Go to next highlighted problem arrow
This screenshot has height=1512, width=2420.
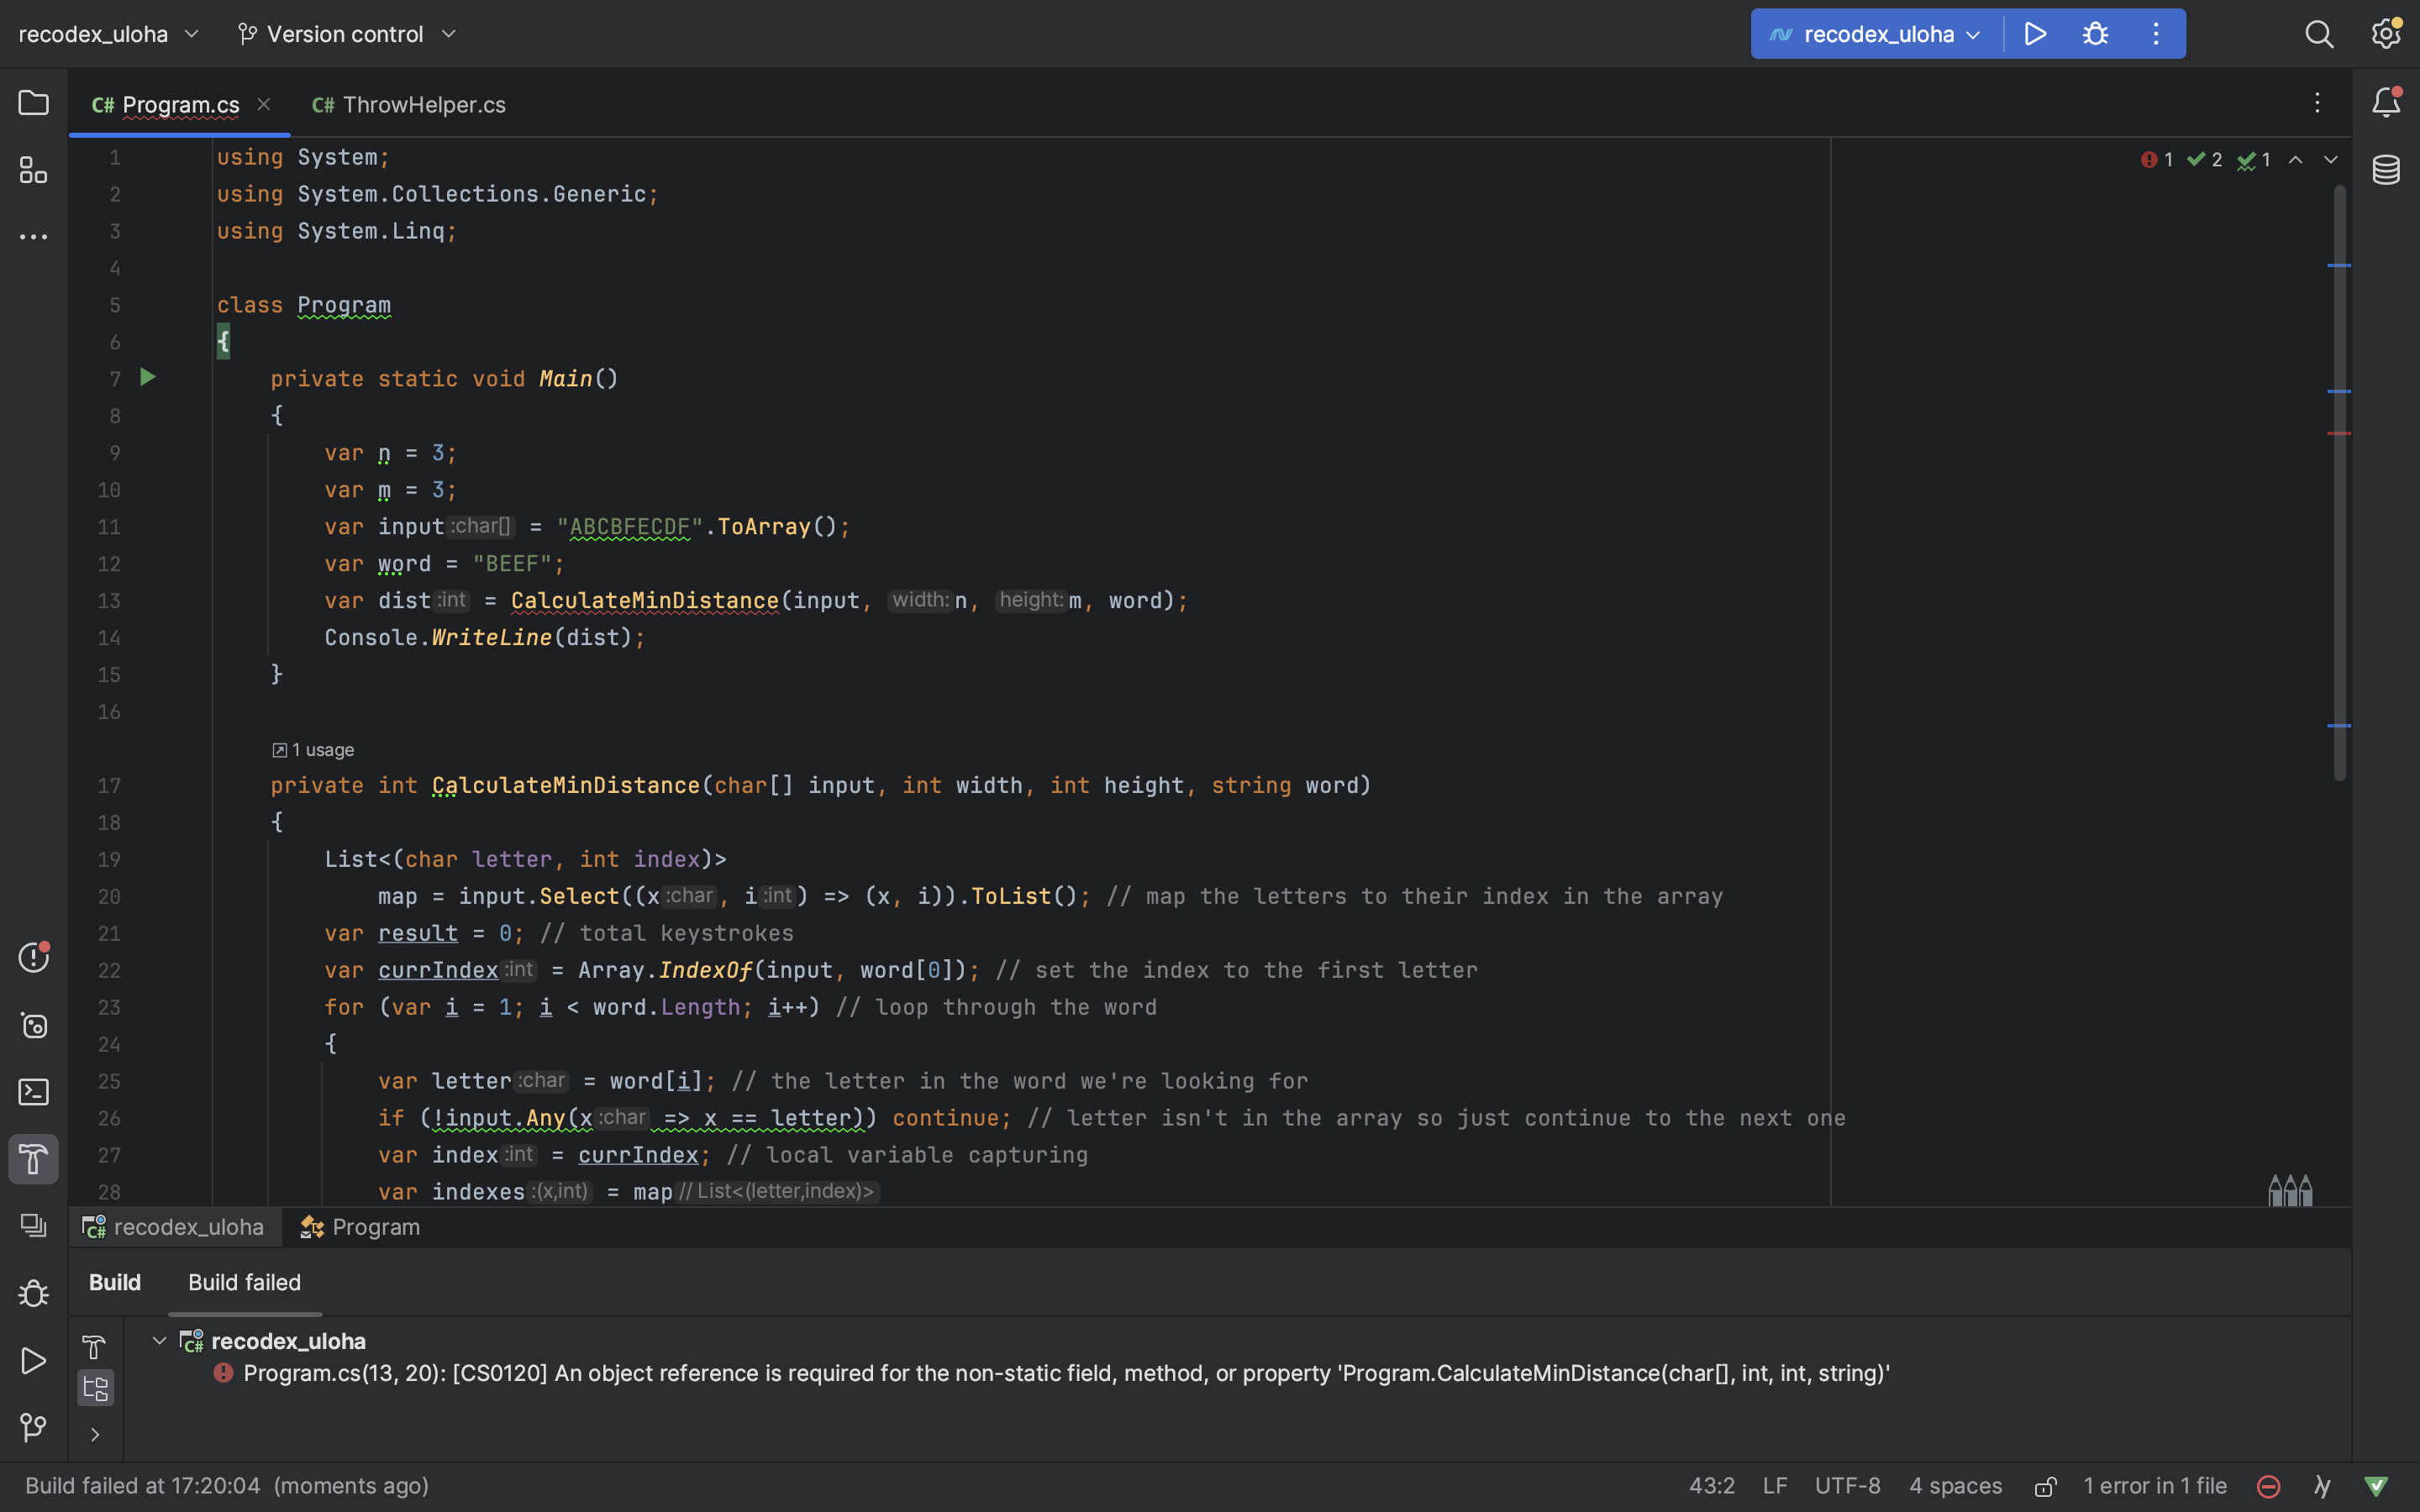2331,160
